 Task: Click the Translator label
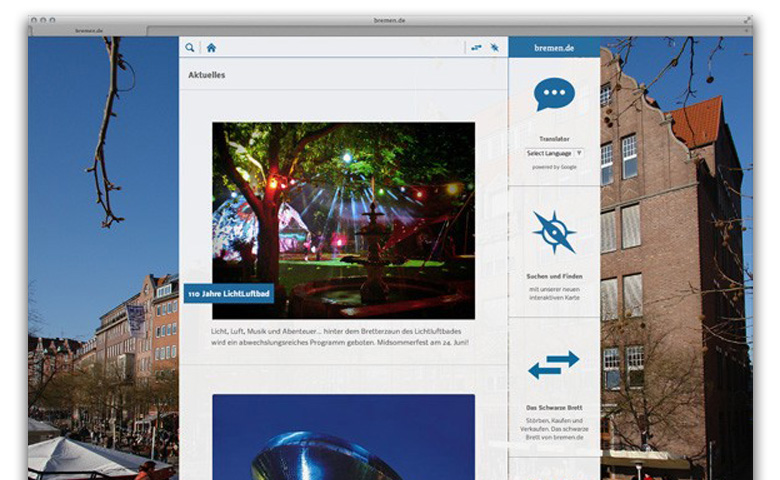click(x=554, y=139)
